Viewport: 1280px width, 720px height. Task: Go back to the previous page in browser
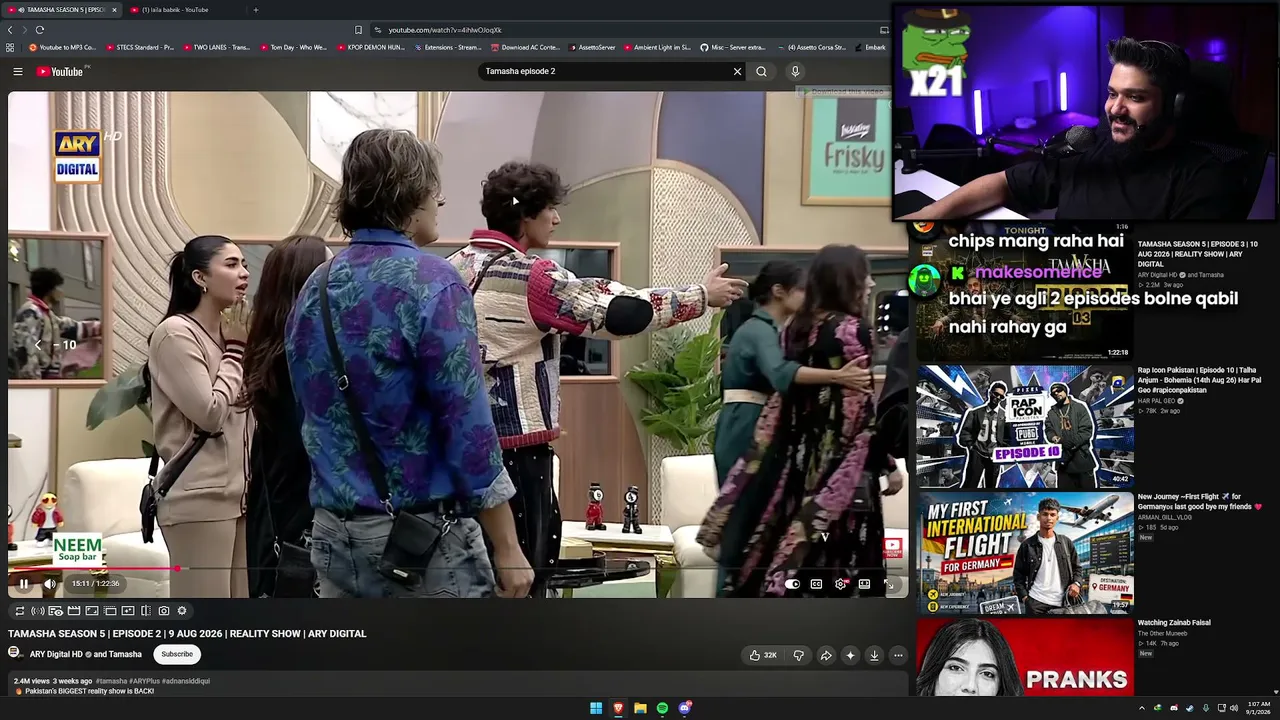tap(10, 30)
